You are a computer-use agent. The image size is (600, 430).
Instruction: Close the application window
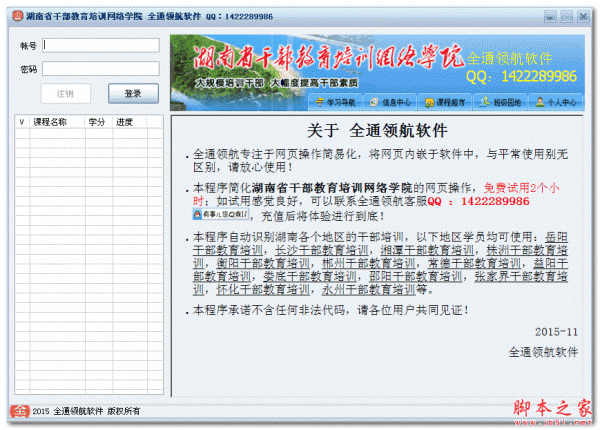click(x=583, y=16)
